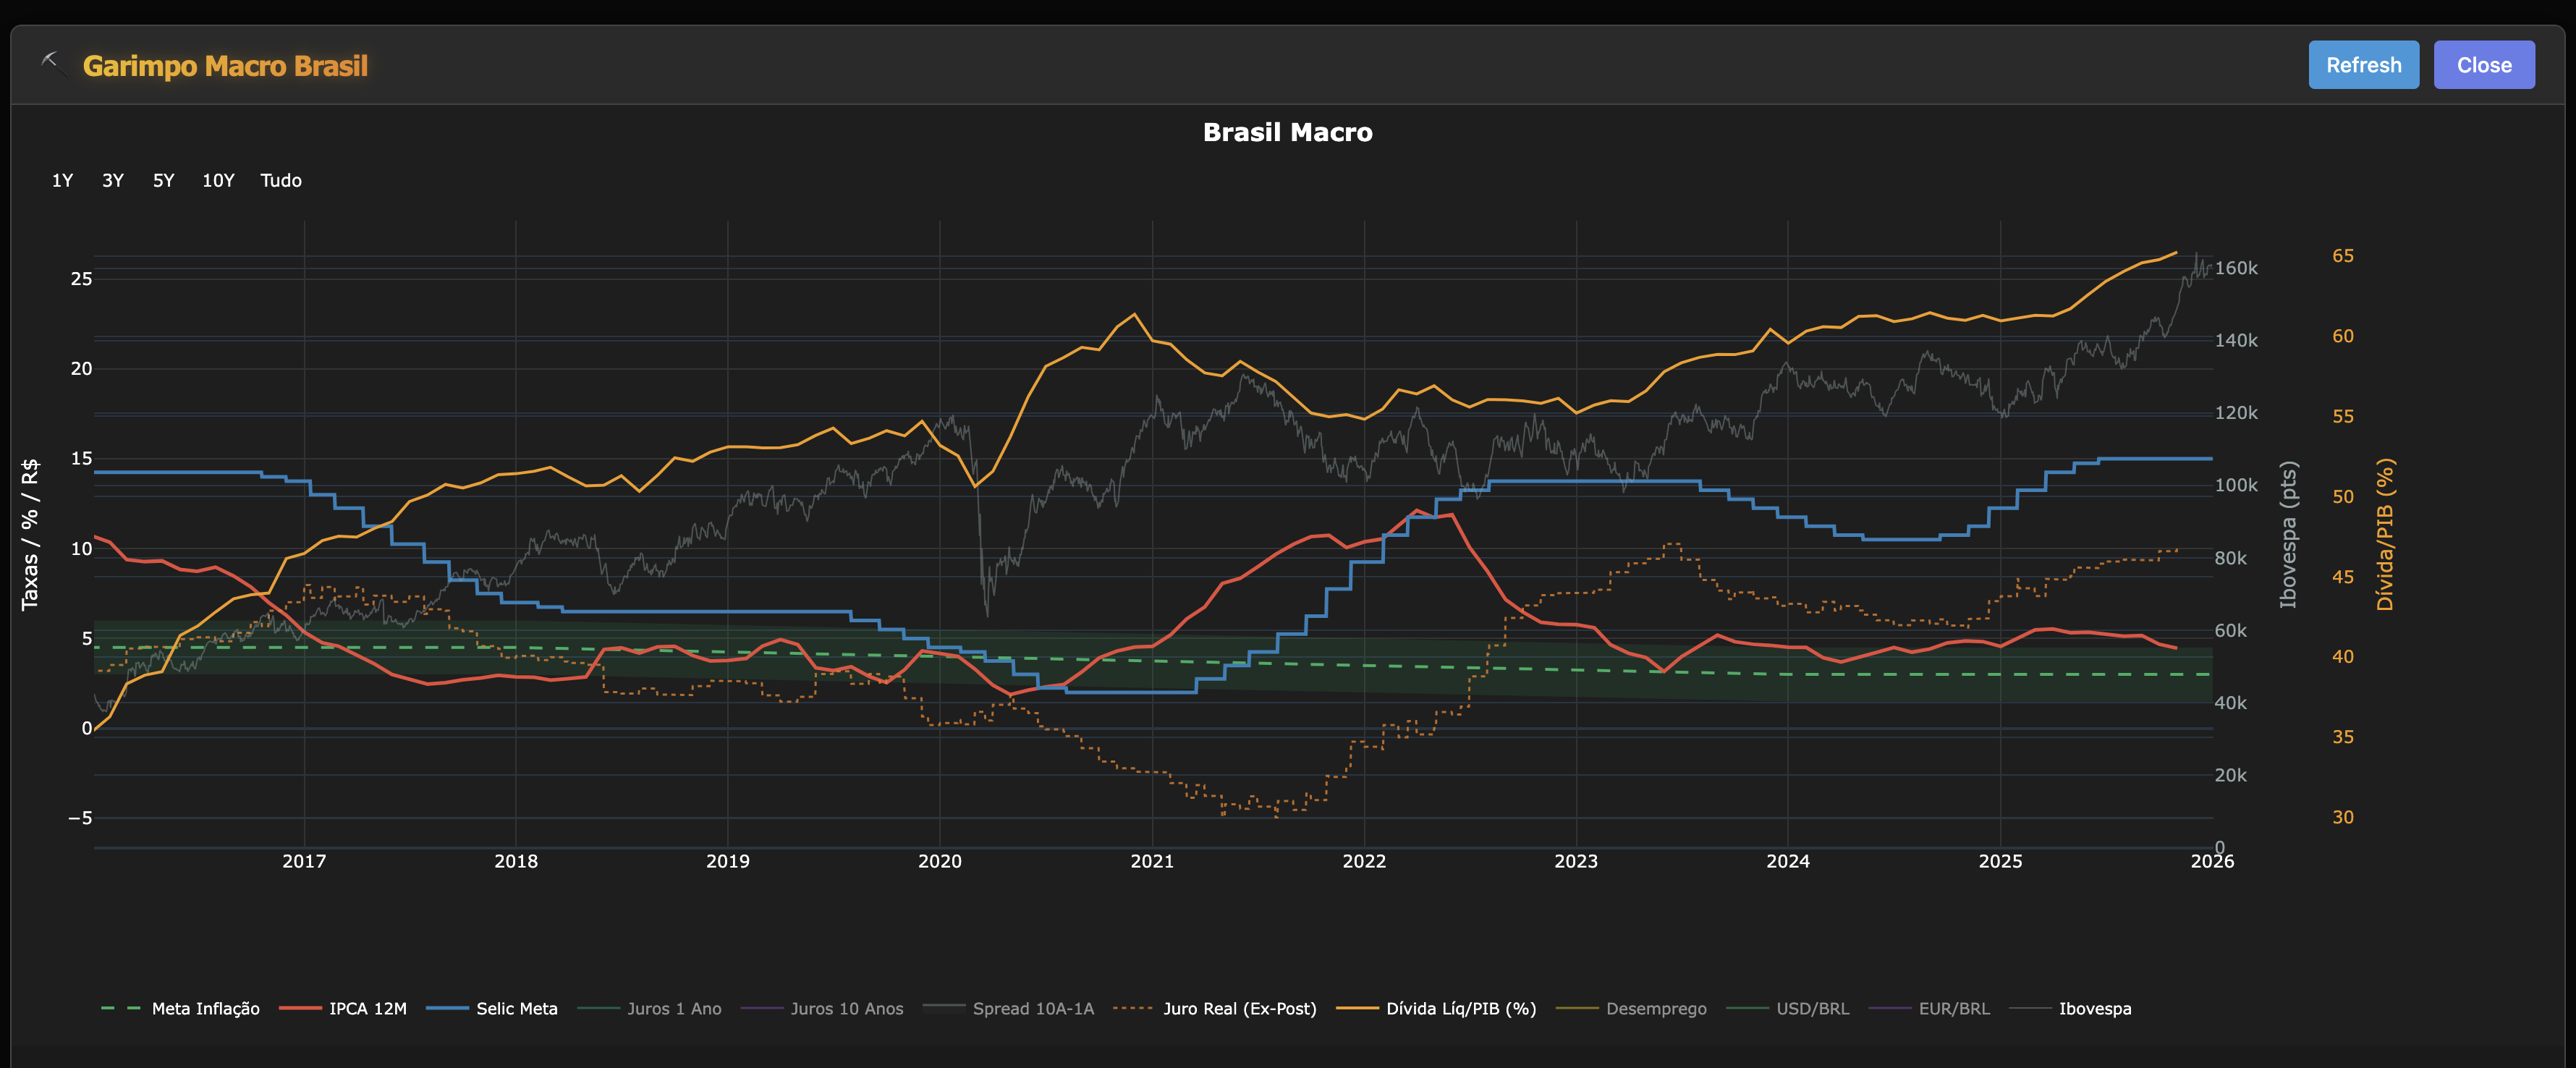Viewport: 2576px width, 1068px height.
Task: Hide Juro Real (Ex-Post) series
Action: (1239, 1009)
